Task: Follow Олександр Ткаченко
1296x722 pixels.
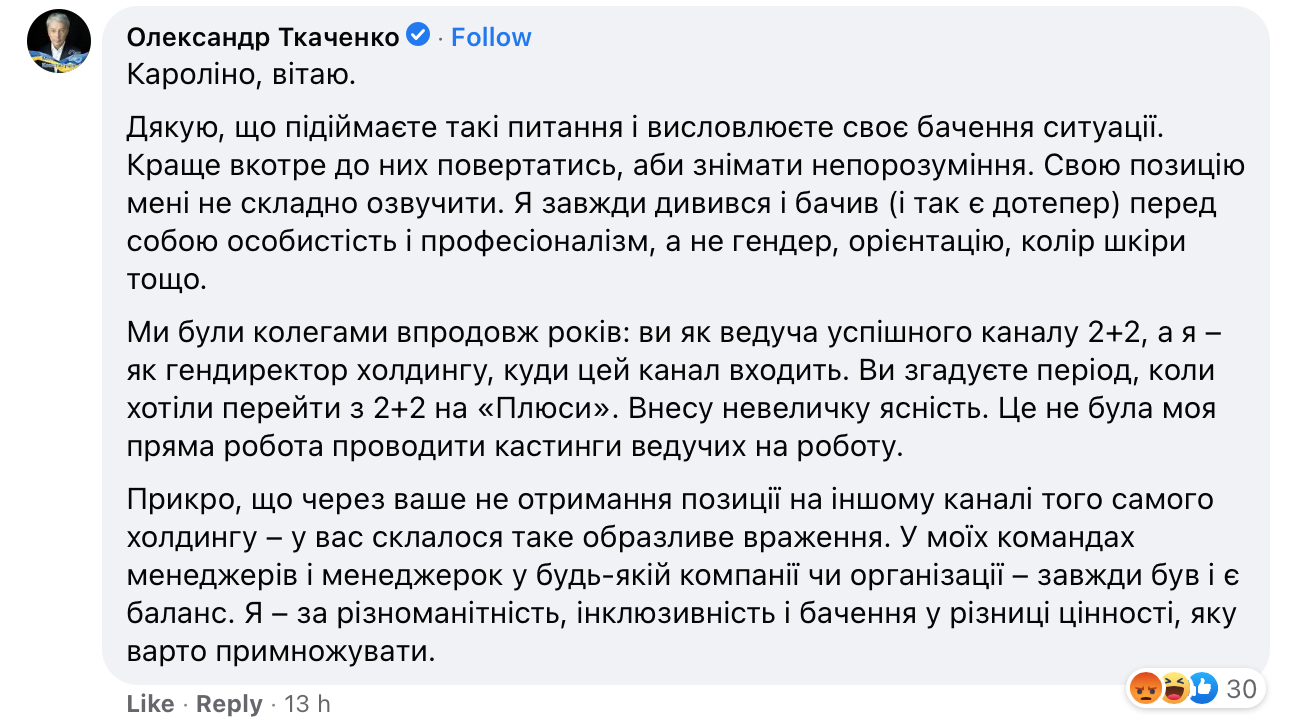Action: coord(491,37)
